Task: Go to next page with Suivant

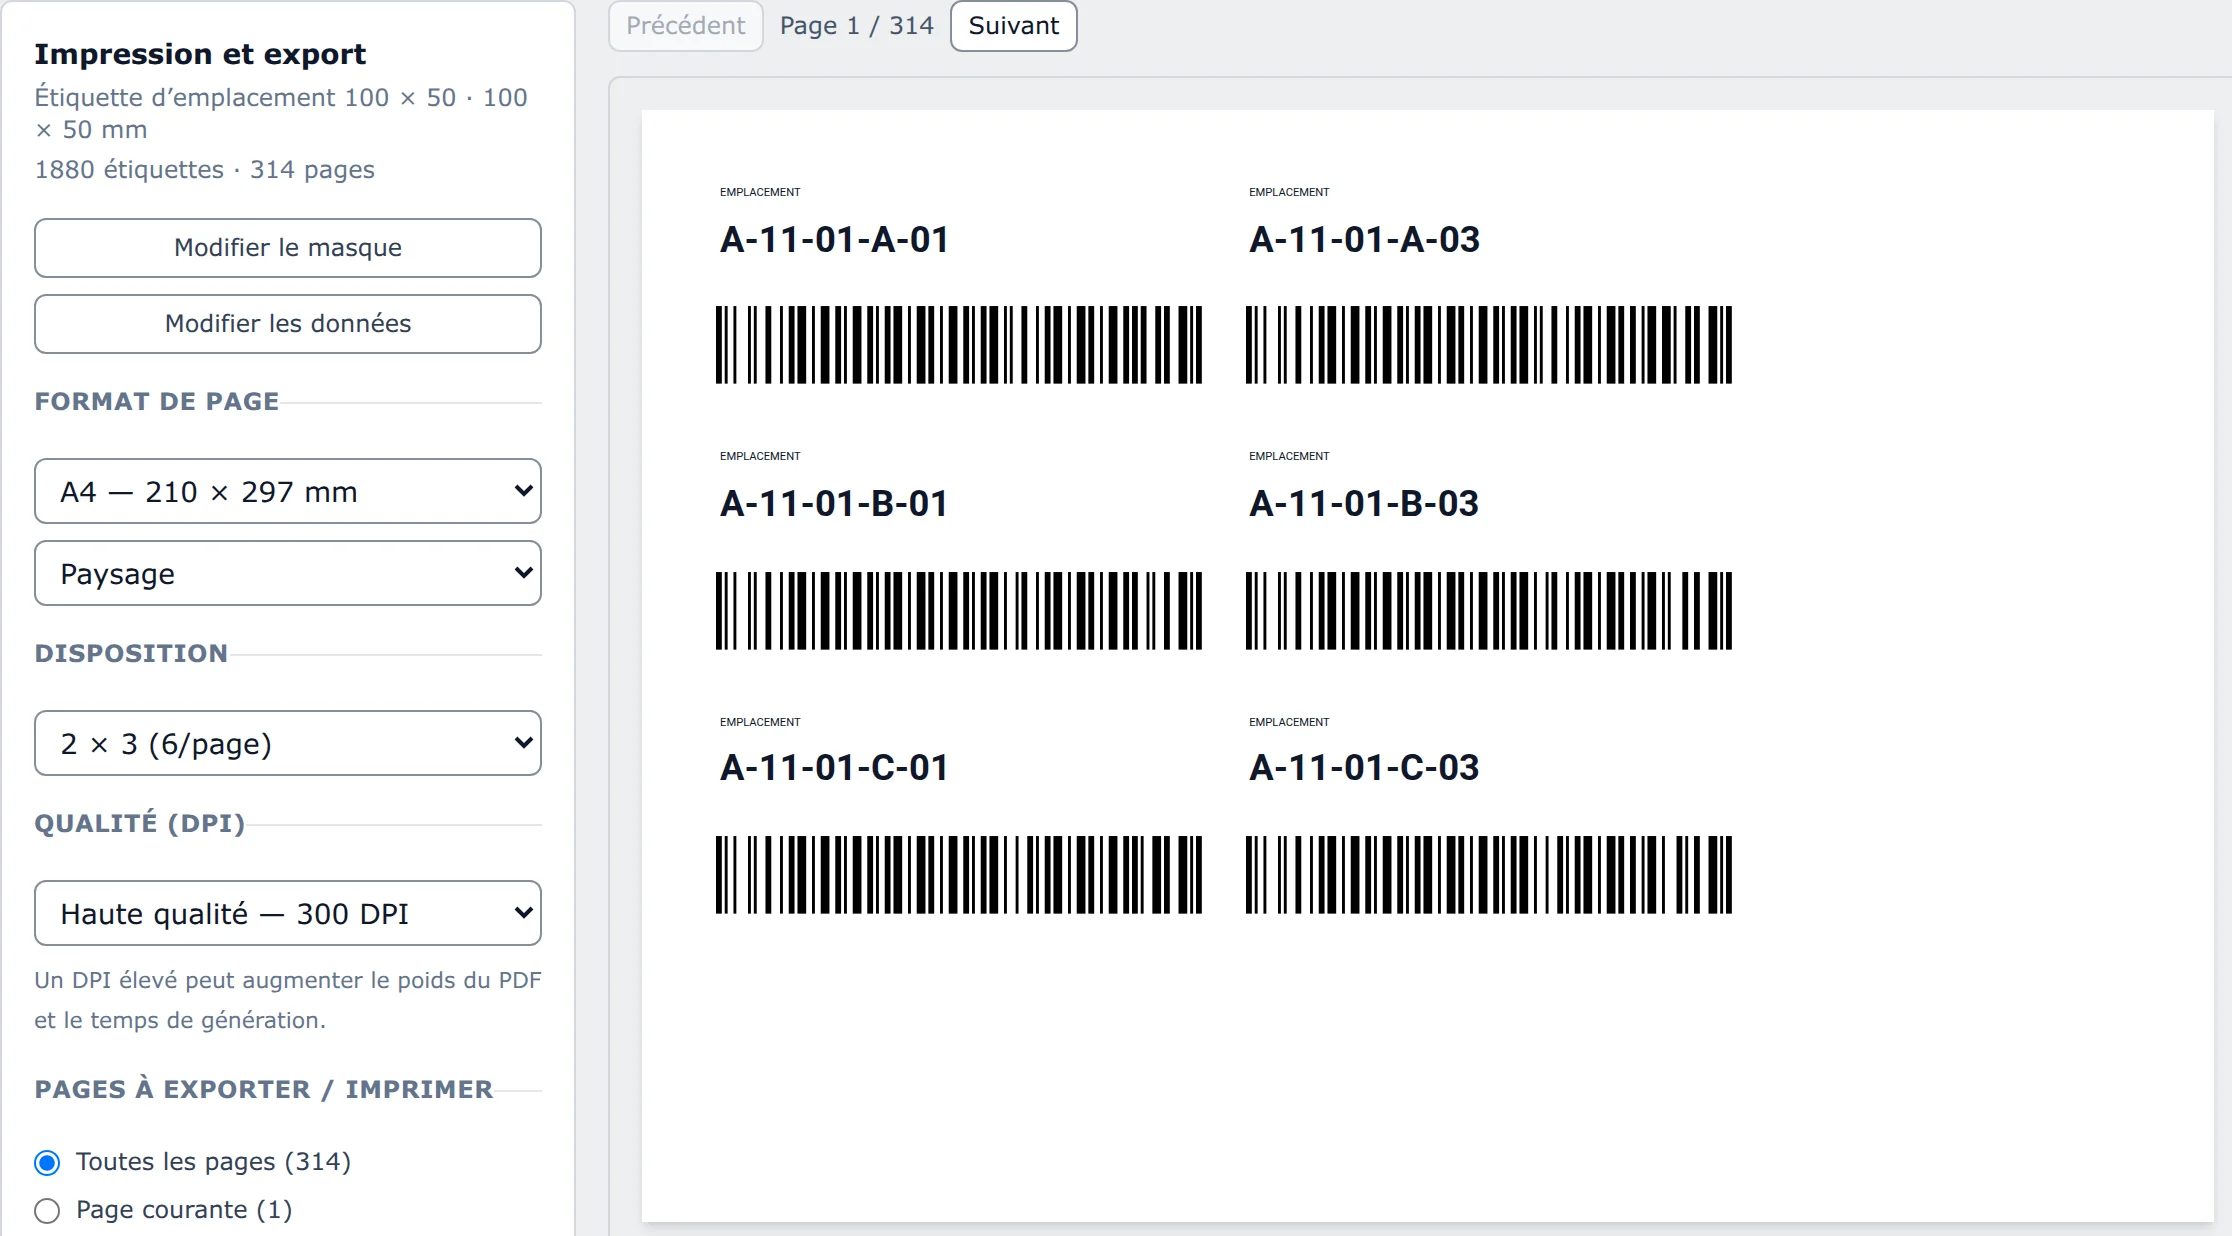Action: coord(1013,26)
